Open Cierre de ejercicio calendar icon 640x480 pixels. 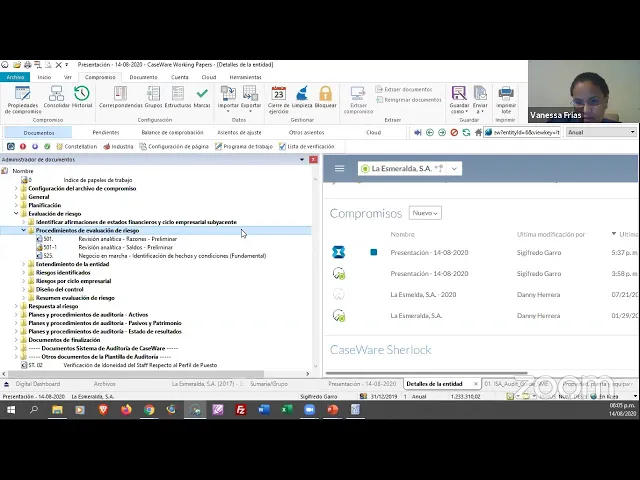pos(279,100)
